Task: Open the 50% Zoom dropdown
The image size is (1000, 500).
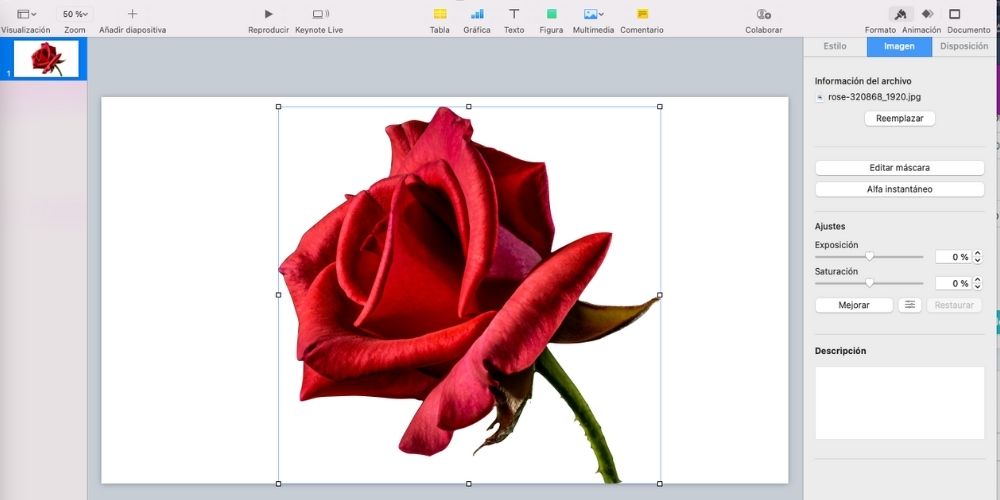Action: coord(75,14)
